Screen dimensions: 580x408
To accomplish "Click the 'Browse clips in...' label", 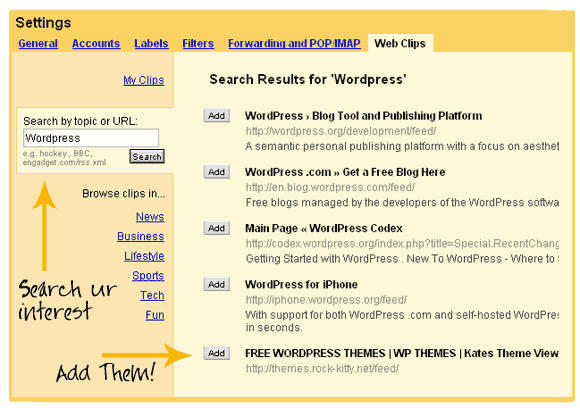I will pyautogui.click(x=124, y=193).
